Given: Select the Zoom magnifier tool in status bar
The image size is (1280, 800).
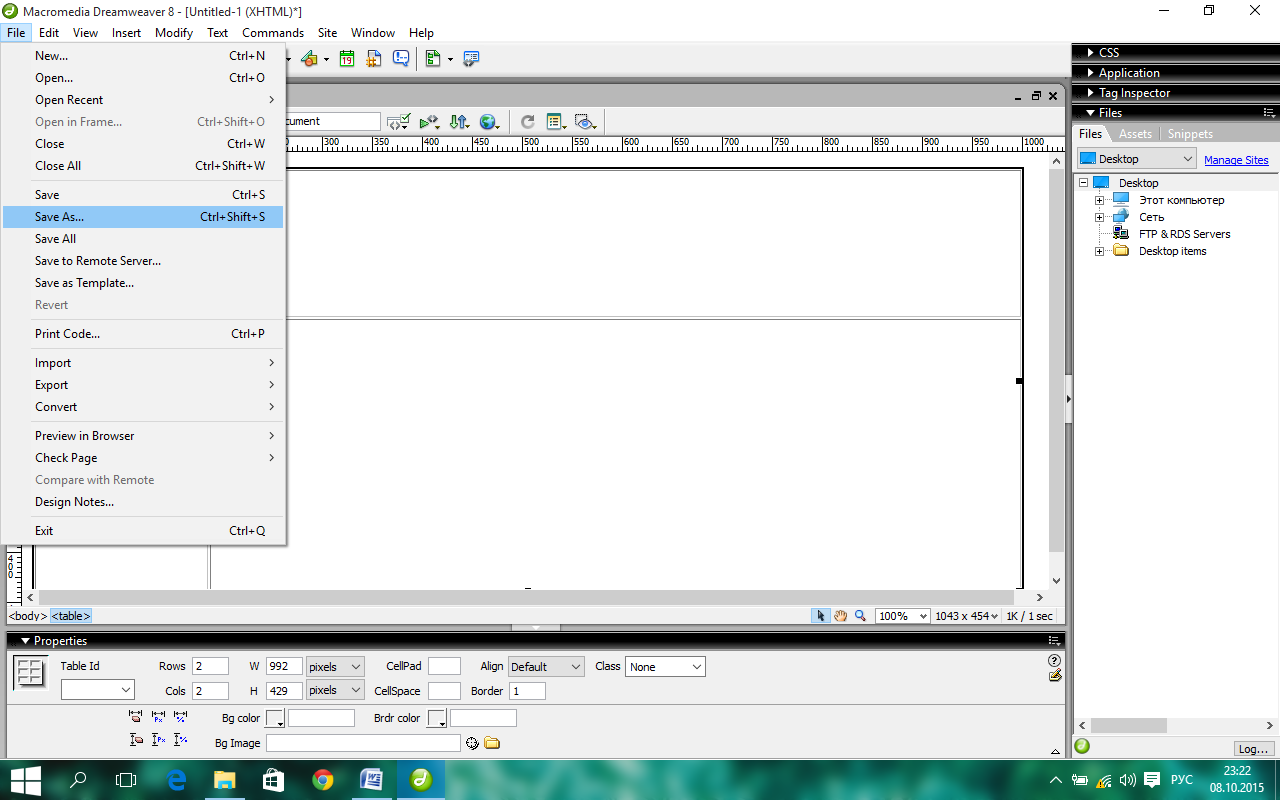Looking at the screenshot, I should click(x=860, y=616).
